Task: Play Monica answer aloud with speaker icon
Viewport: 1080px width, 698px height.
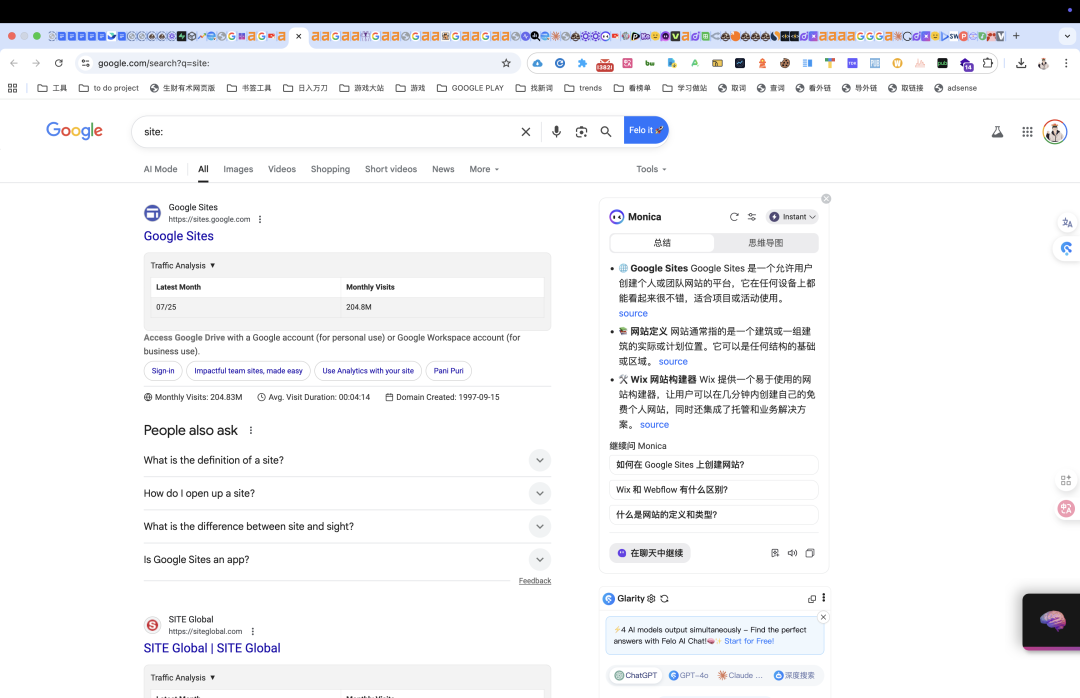Action: 792,553
